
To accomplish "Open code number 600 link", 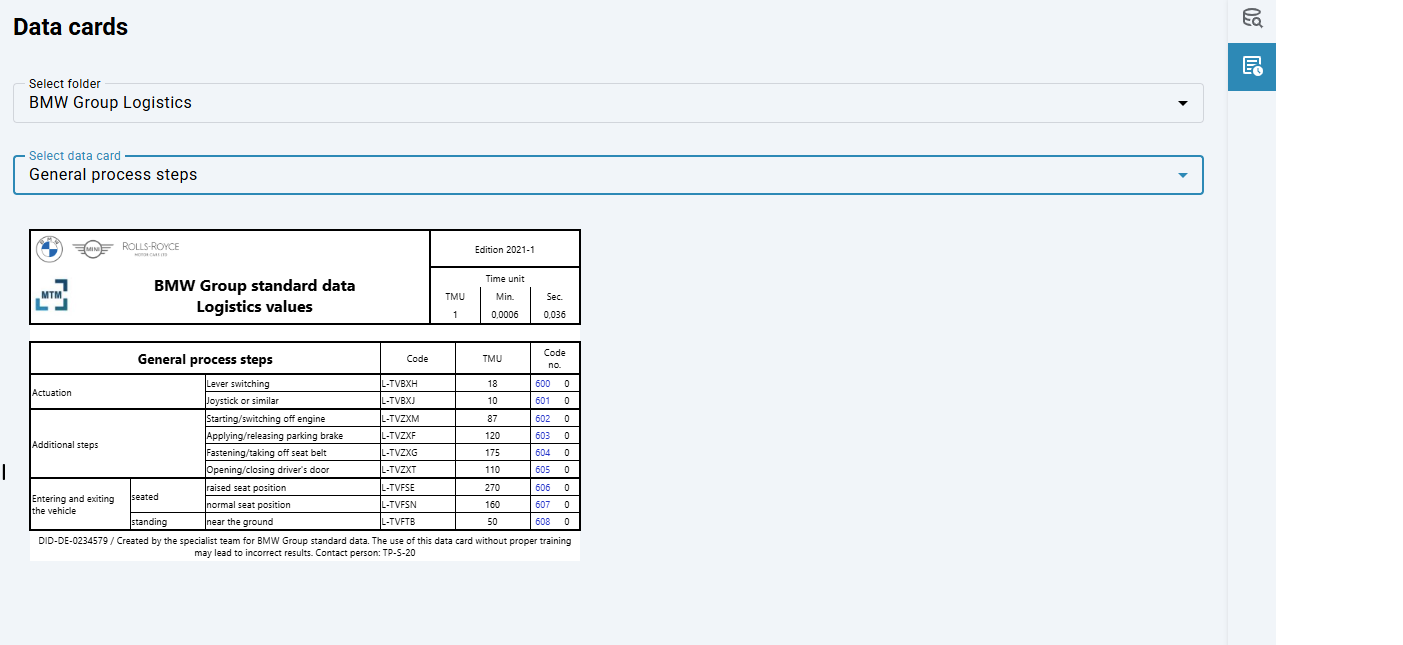I will click(542, 384).
